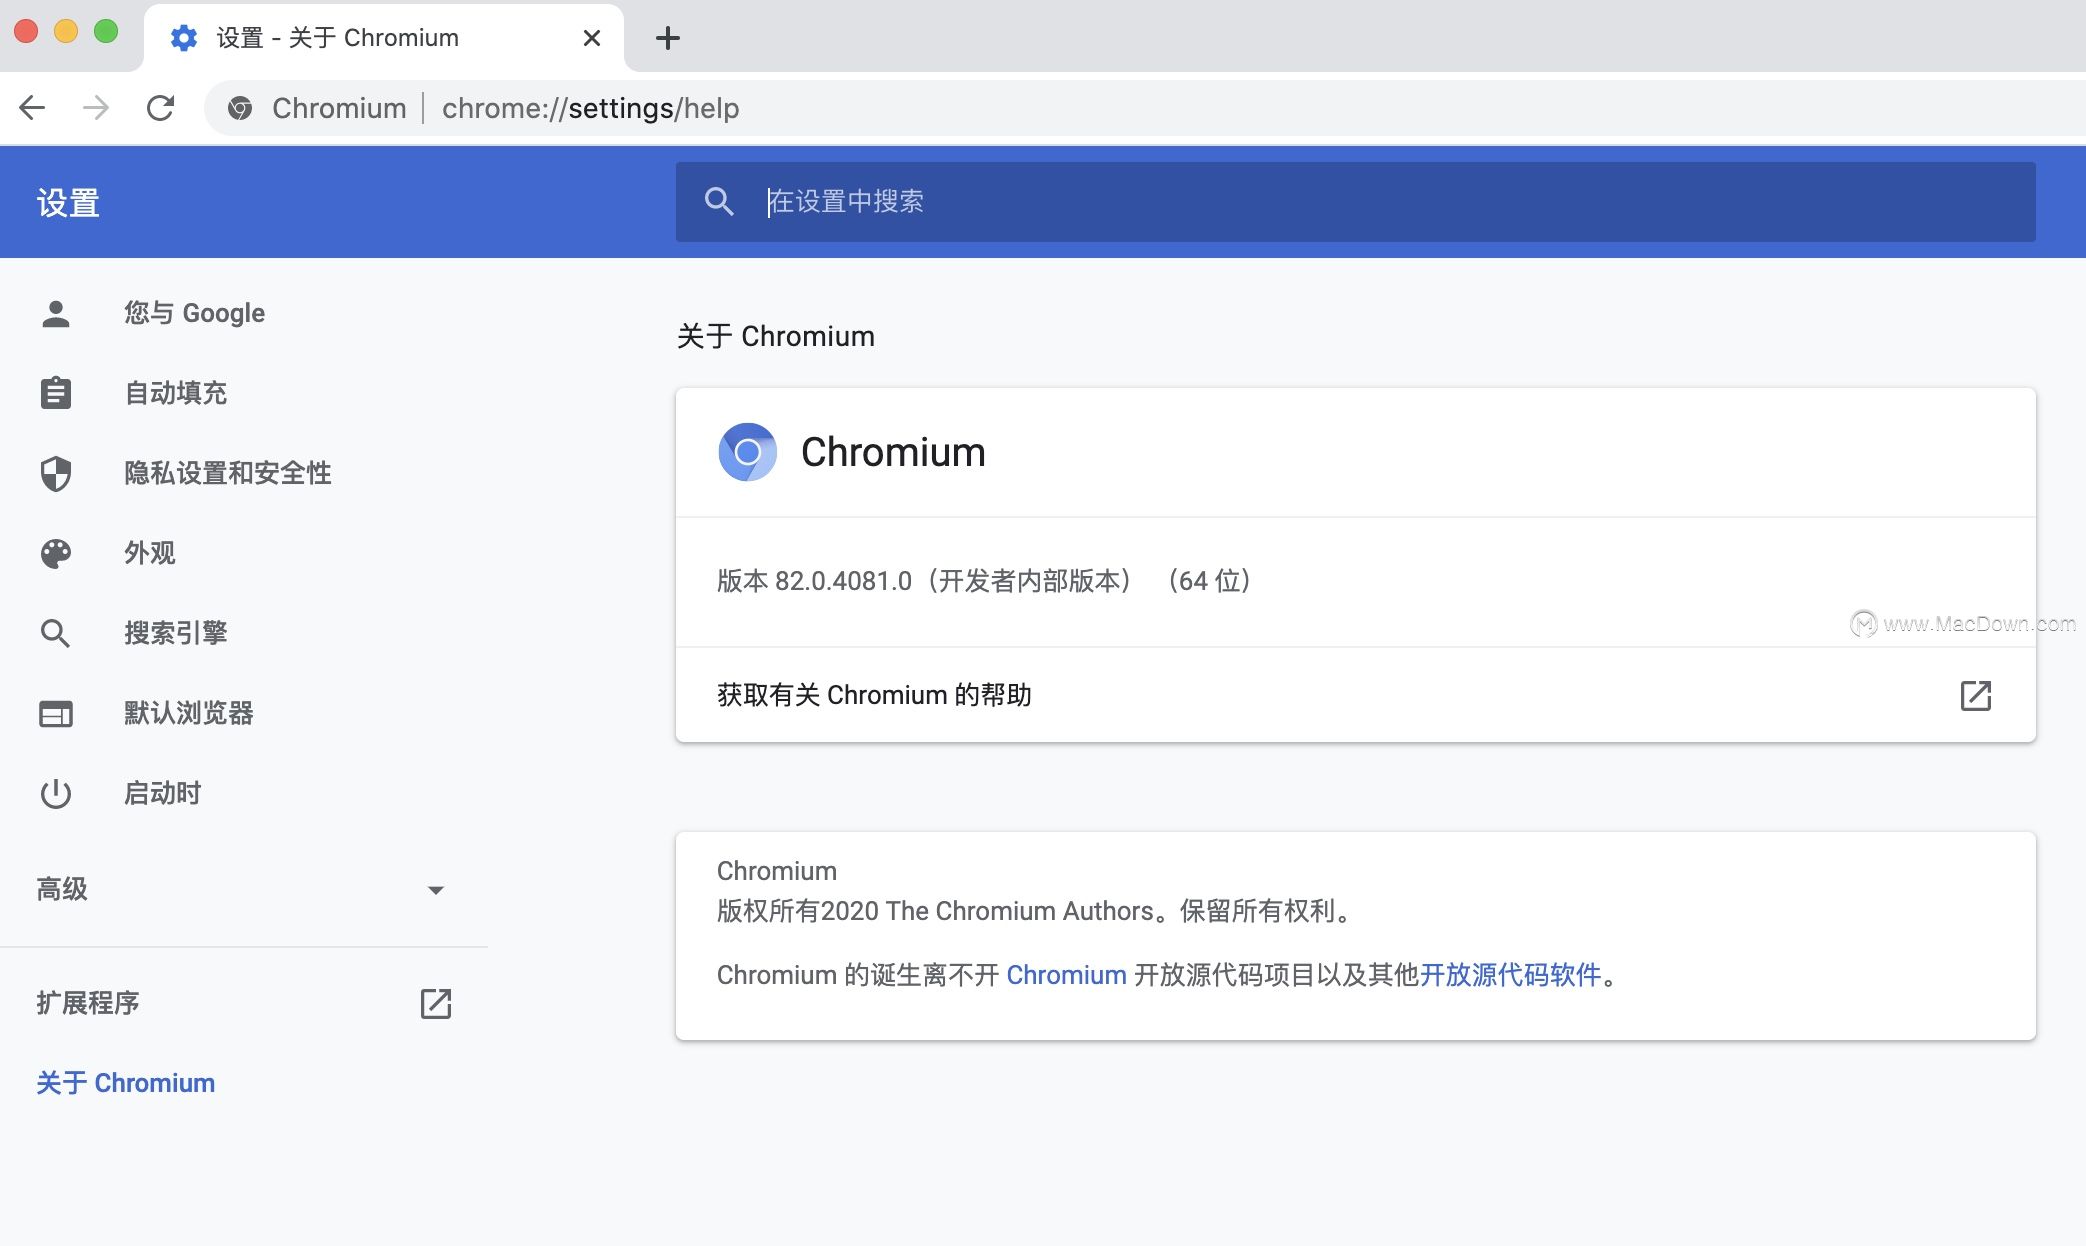Close the 设置 - 关于 Chromium tab
Screen dimensions: 2086x1246
click(592, 38)
